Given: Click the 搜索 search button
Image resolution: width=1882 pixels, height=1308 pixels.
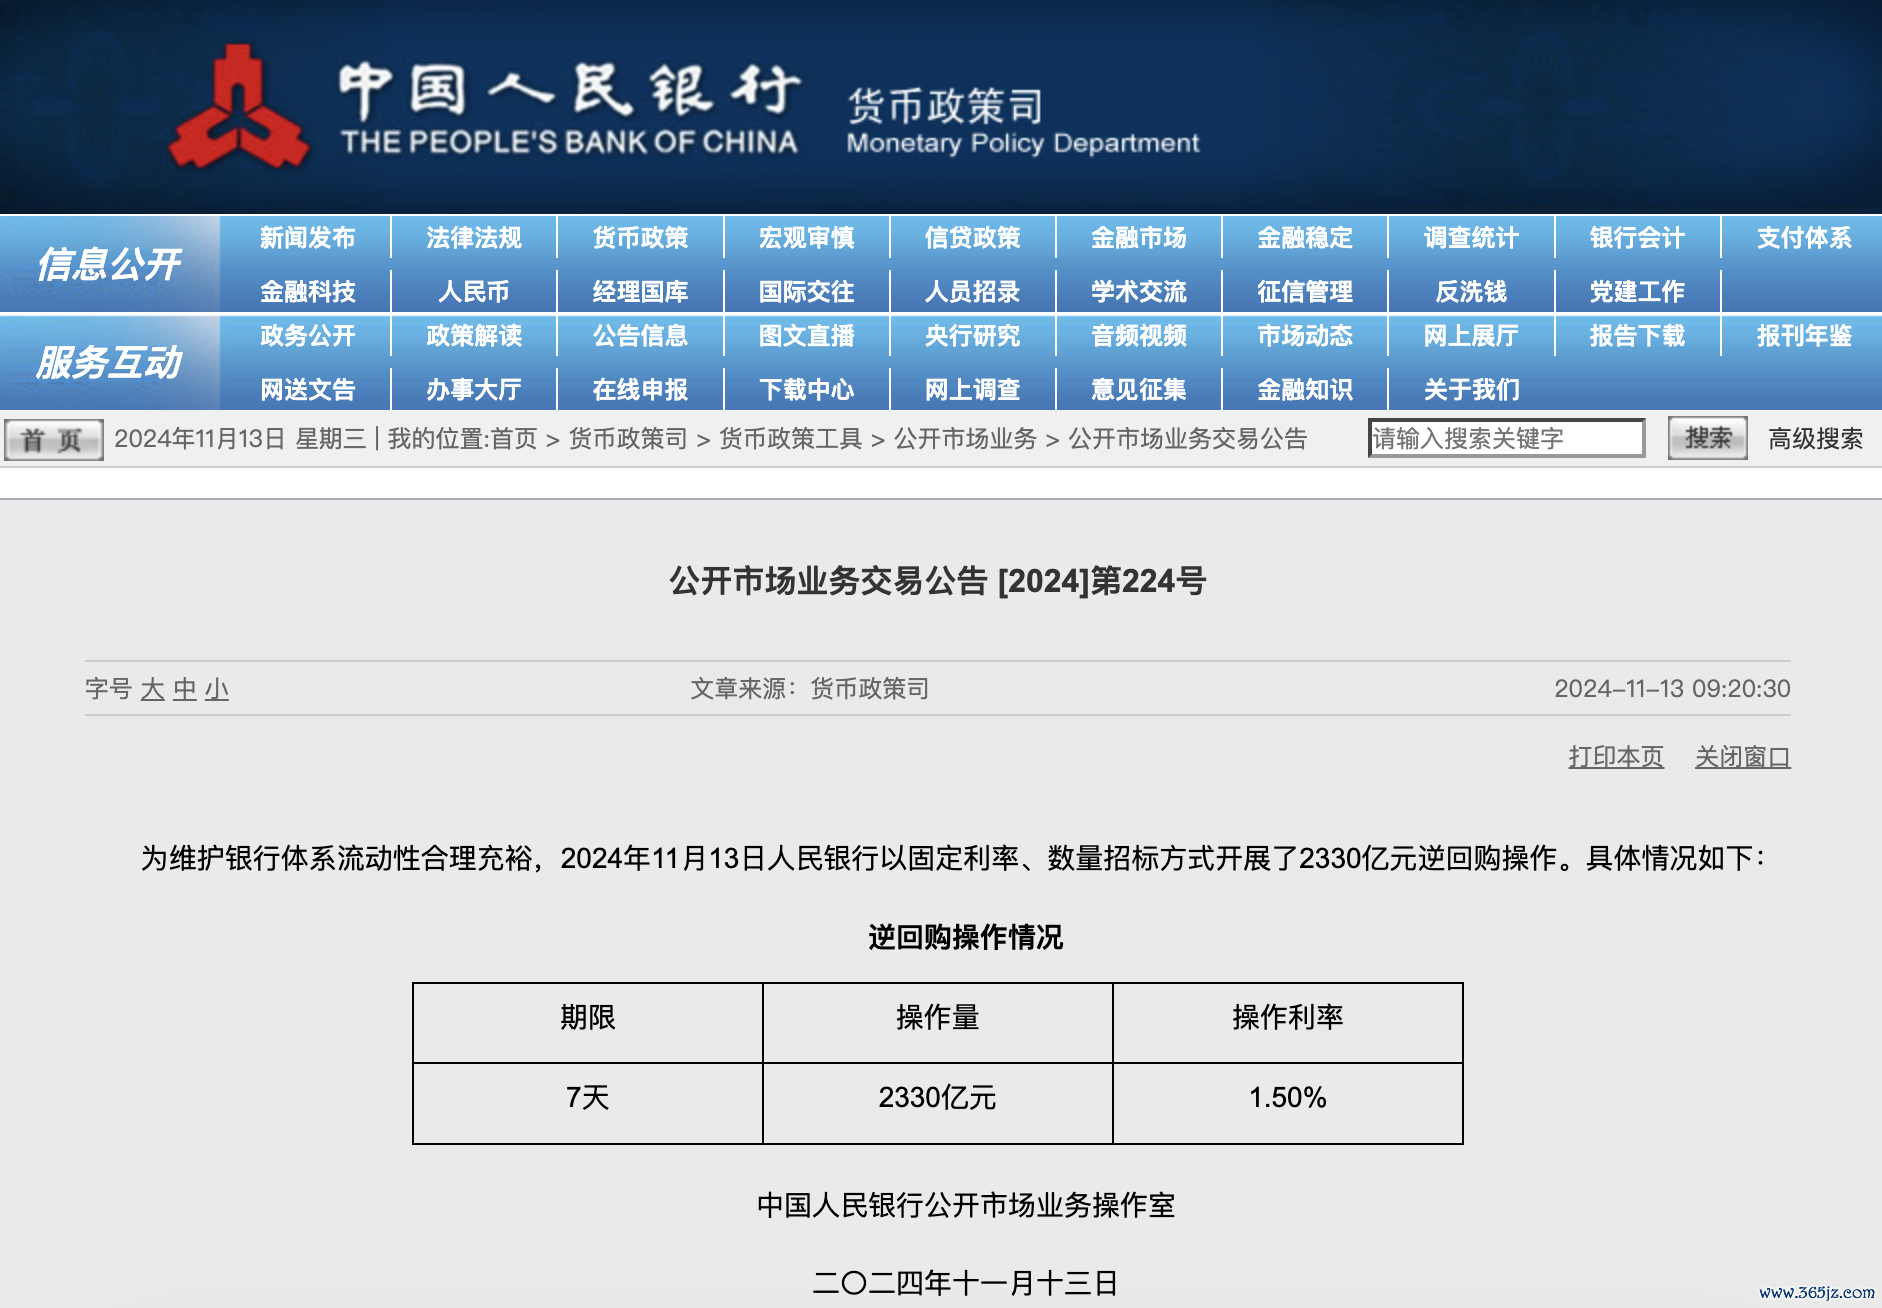Looking at the screenshot, I should pos(1707,438).
